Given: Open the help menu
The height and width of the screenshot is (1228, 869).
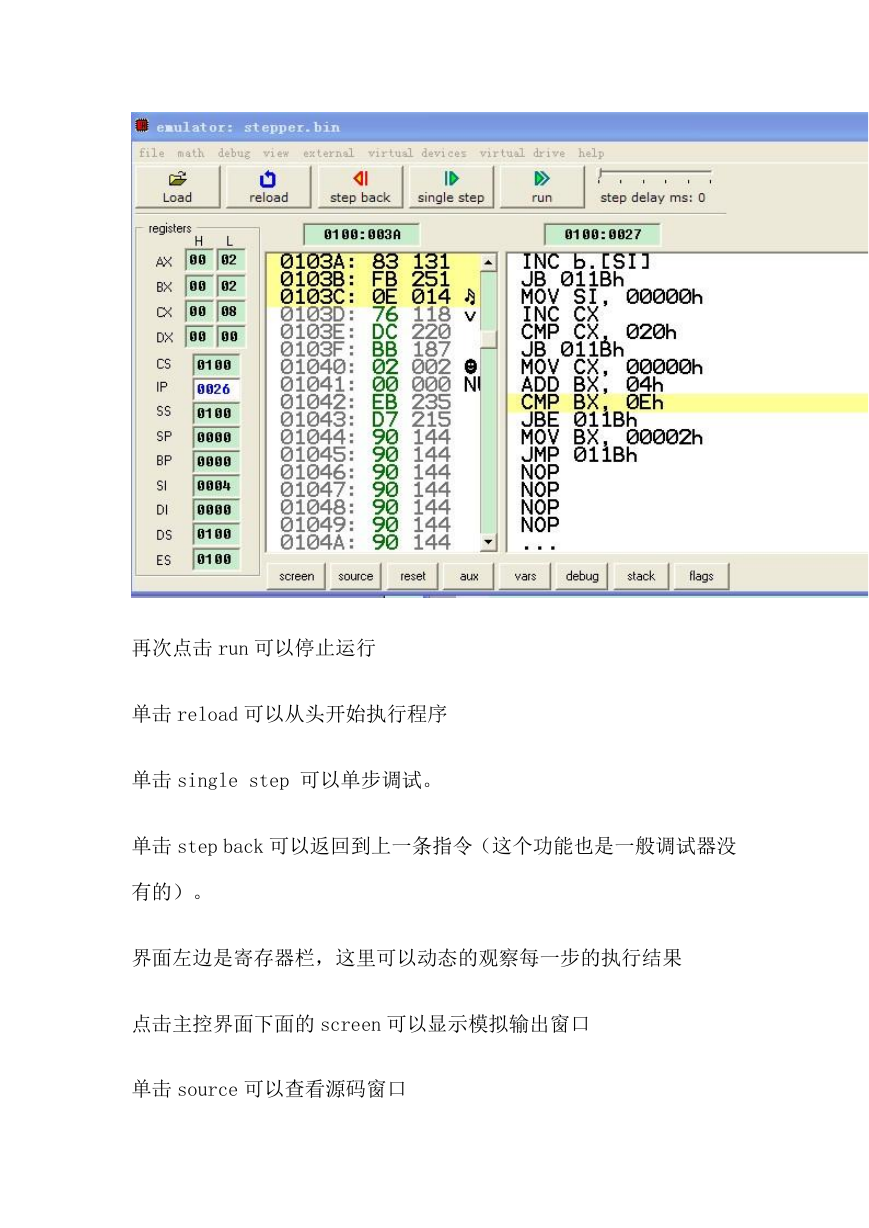Looking at the screenshot, I should pyautogui.click(x=591, y=153).
